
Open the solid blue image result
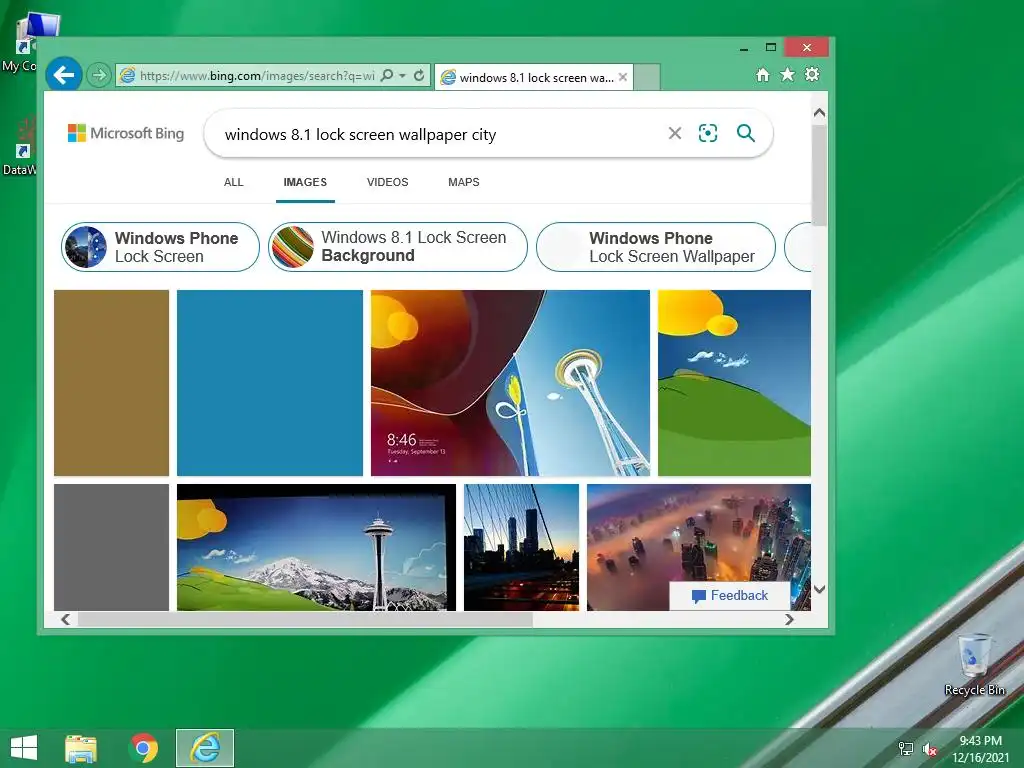tap(270, 383)
